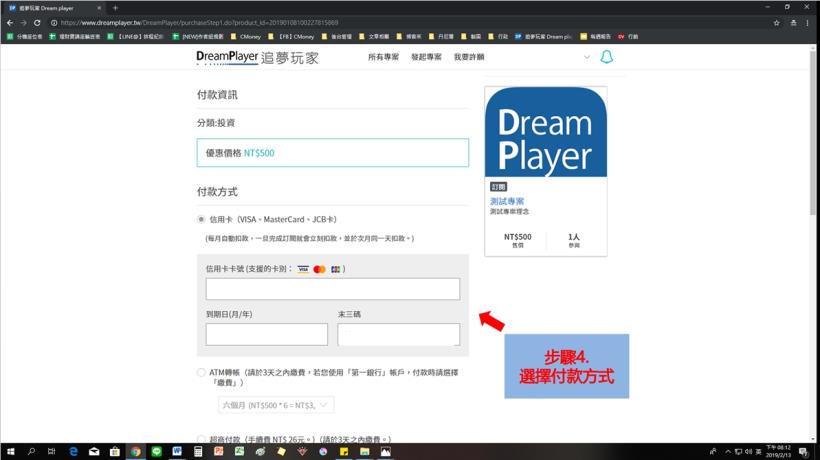The width and height of the screenshot is (820, 460).
Task: Close the Dream player tab
Action: pyautogui.click(x=99, y=8)
